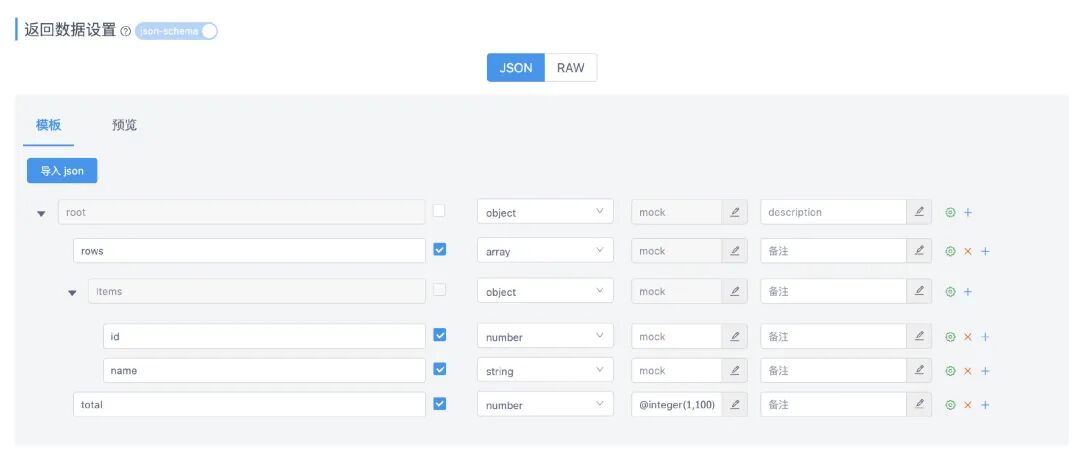This screenshot has height=470, width=1080.
Task: Open type dropdown for rows showing array
Action: point(545,251)
